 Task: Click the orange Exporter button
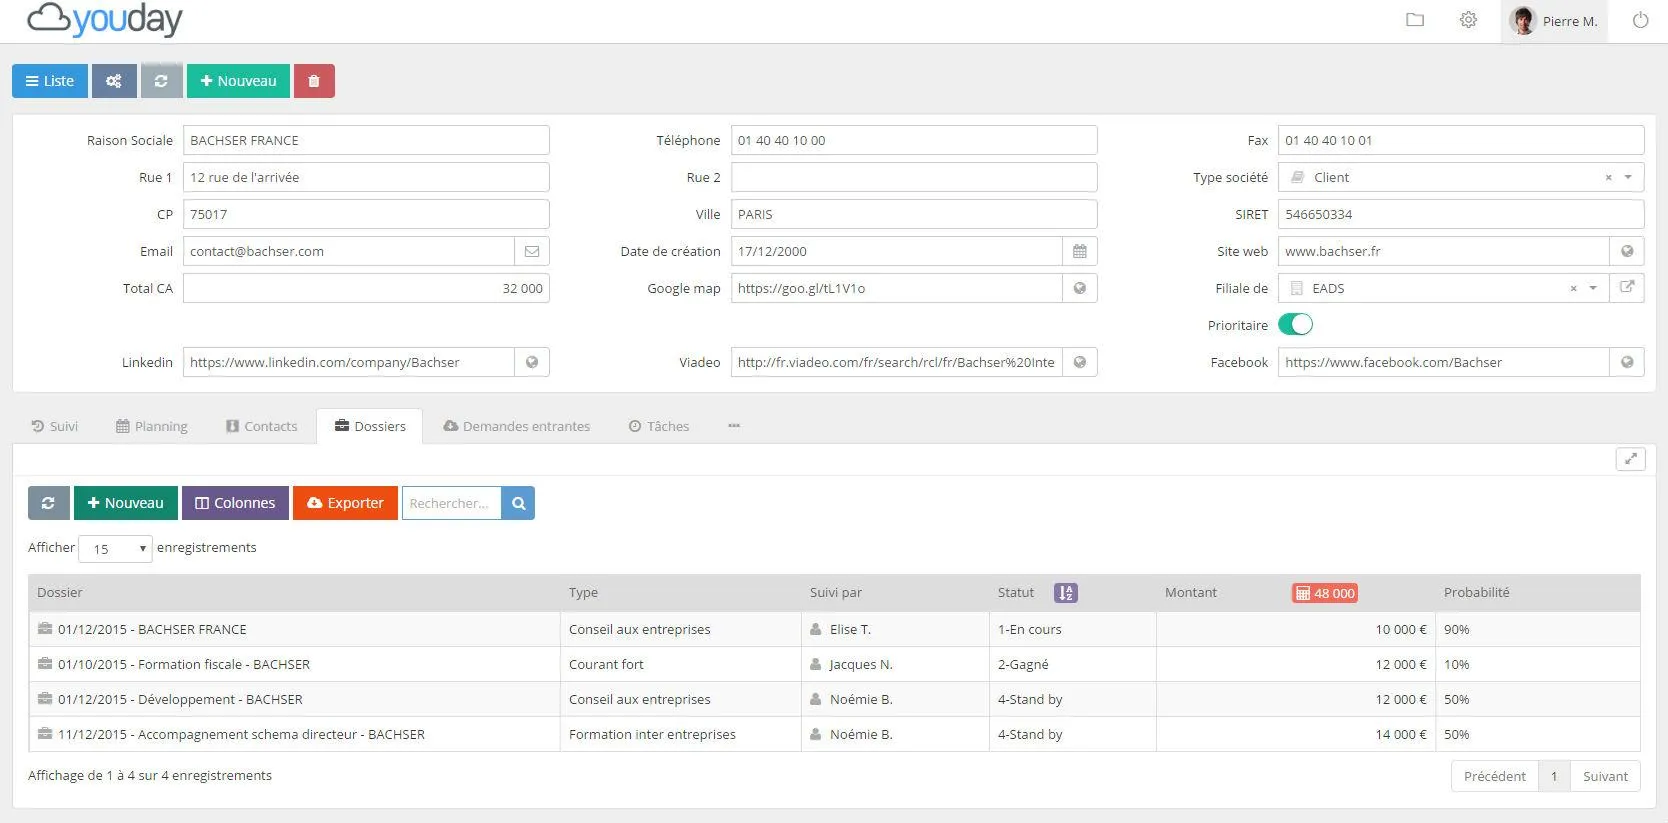[x=345, y=503]
